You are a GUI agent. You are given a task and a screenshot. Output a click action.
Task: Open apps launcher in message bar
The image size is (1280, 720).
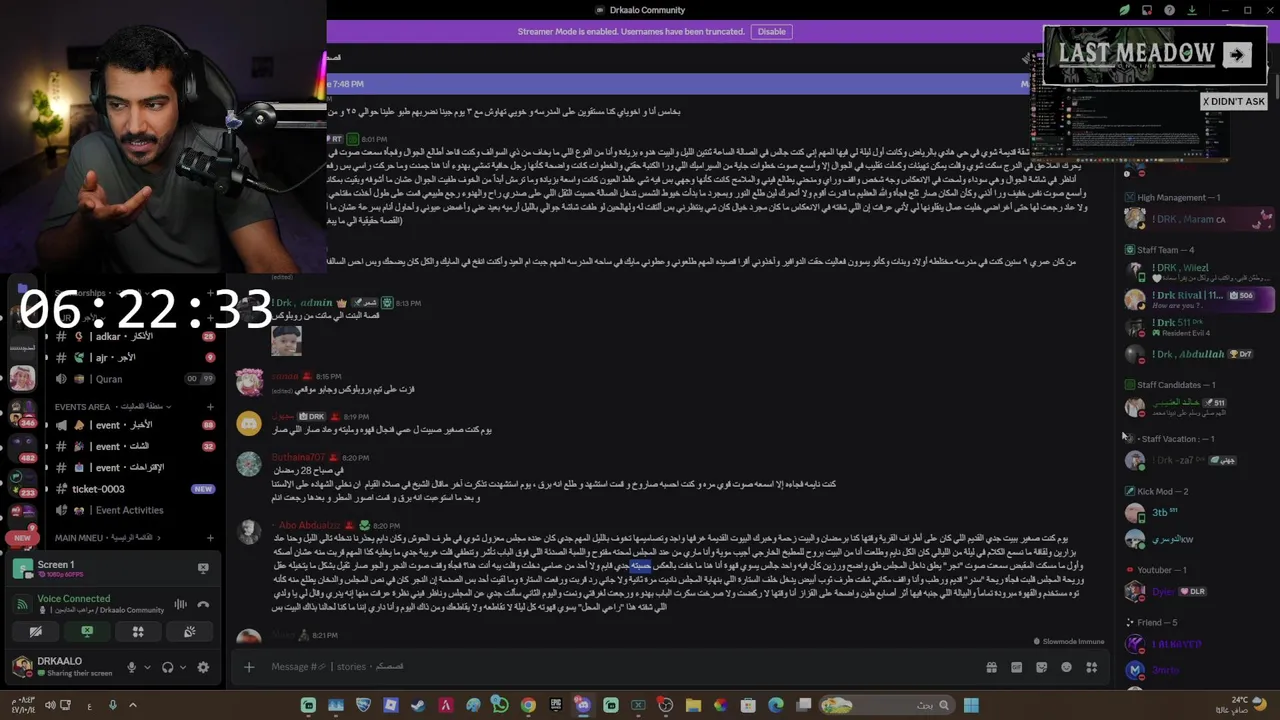1092,667
